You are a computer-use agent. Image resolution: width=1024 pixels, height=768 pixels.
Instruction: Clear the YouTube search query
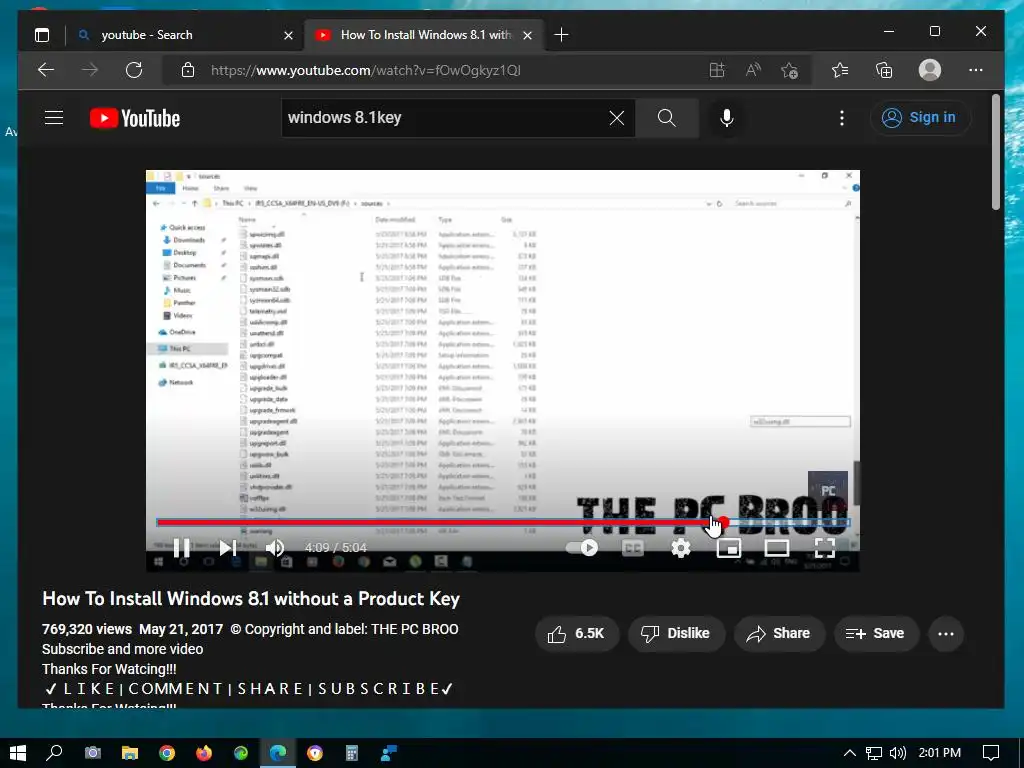(x=616, y=118)
